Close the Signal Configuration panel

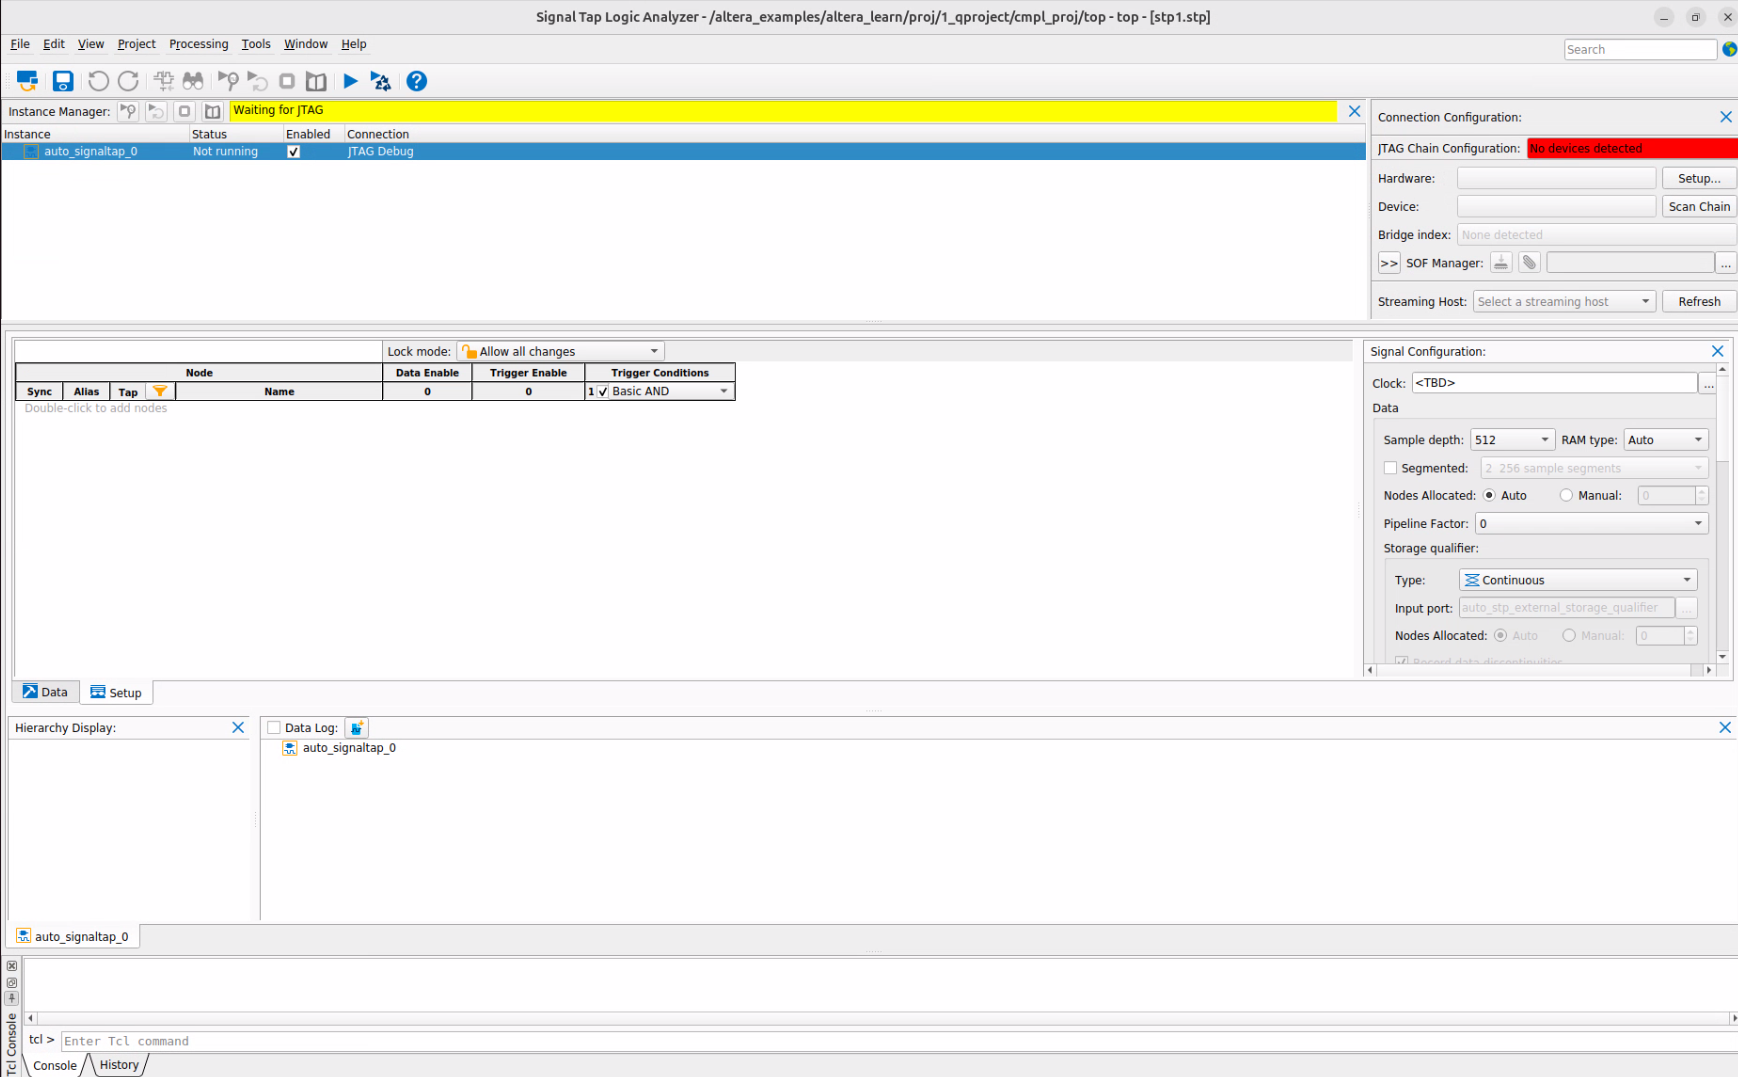tap(1718, 351)
